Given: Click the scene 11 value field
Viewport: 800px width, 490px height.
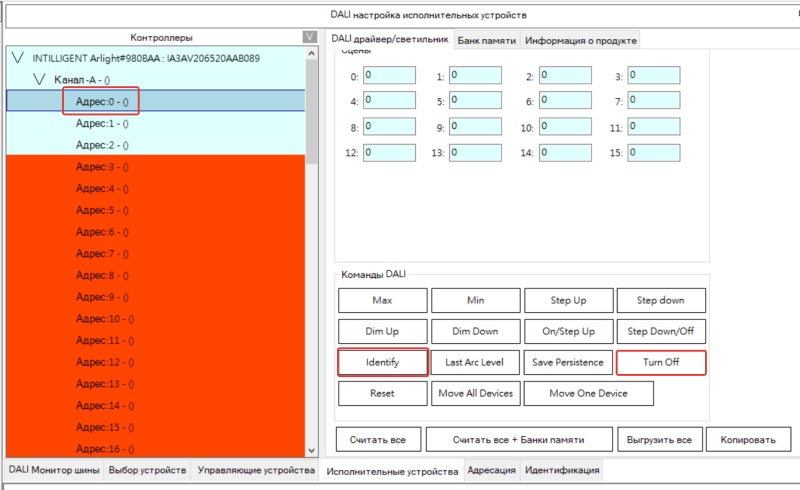Looking at the screenshot, I should coord(654,127).
